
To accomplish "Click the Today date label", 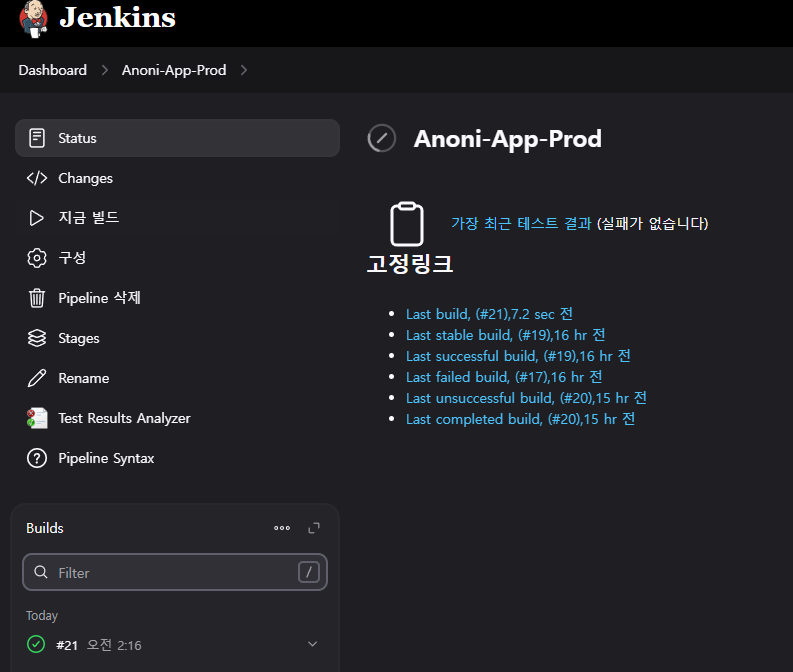I will 42,615.
